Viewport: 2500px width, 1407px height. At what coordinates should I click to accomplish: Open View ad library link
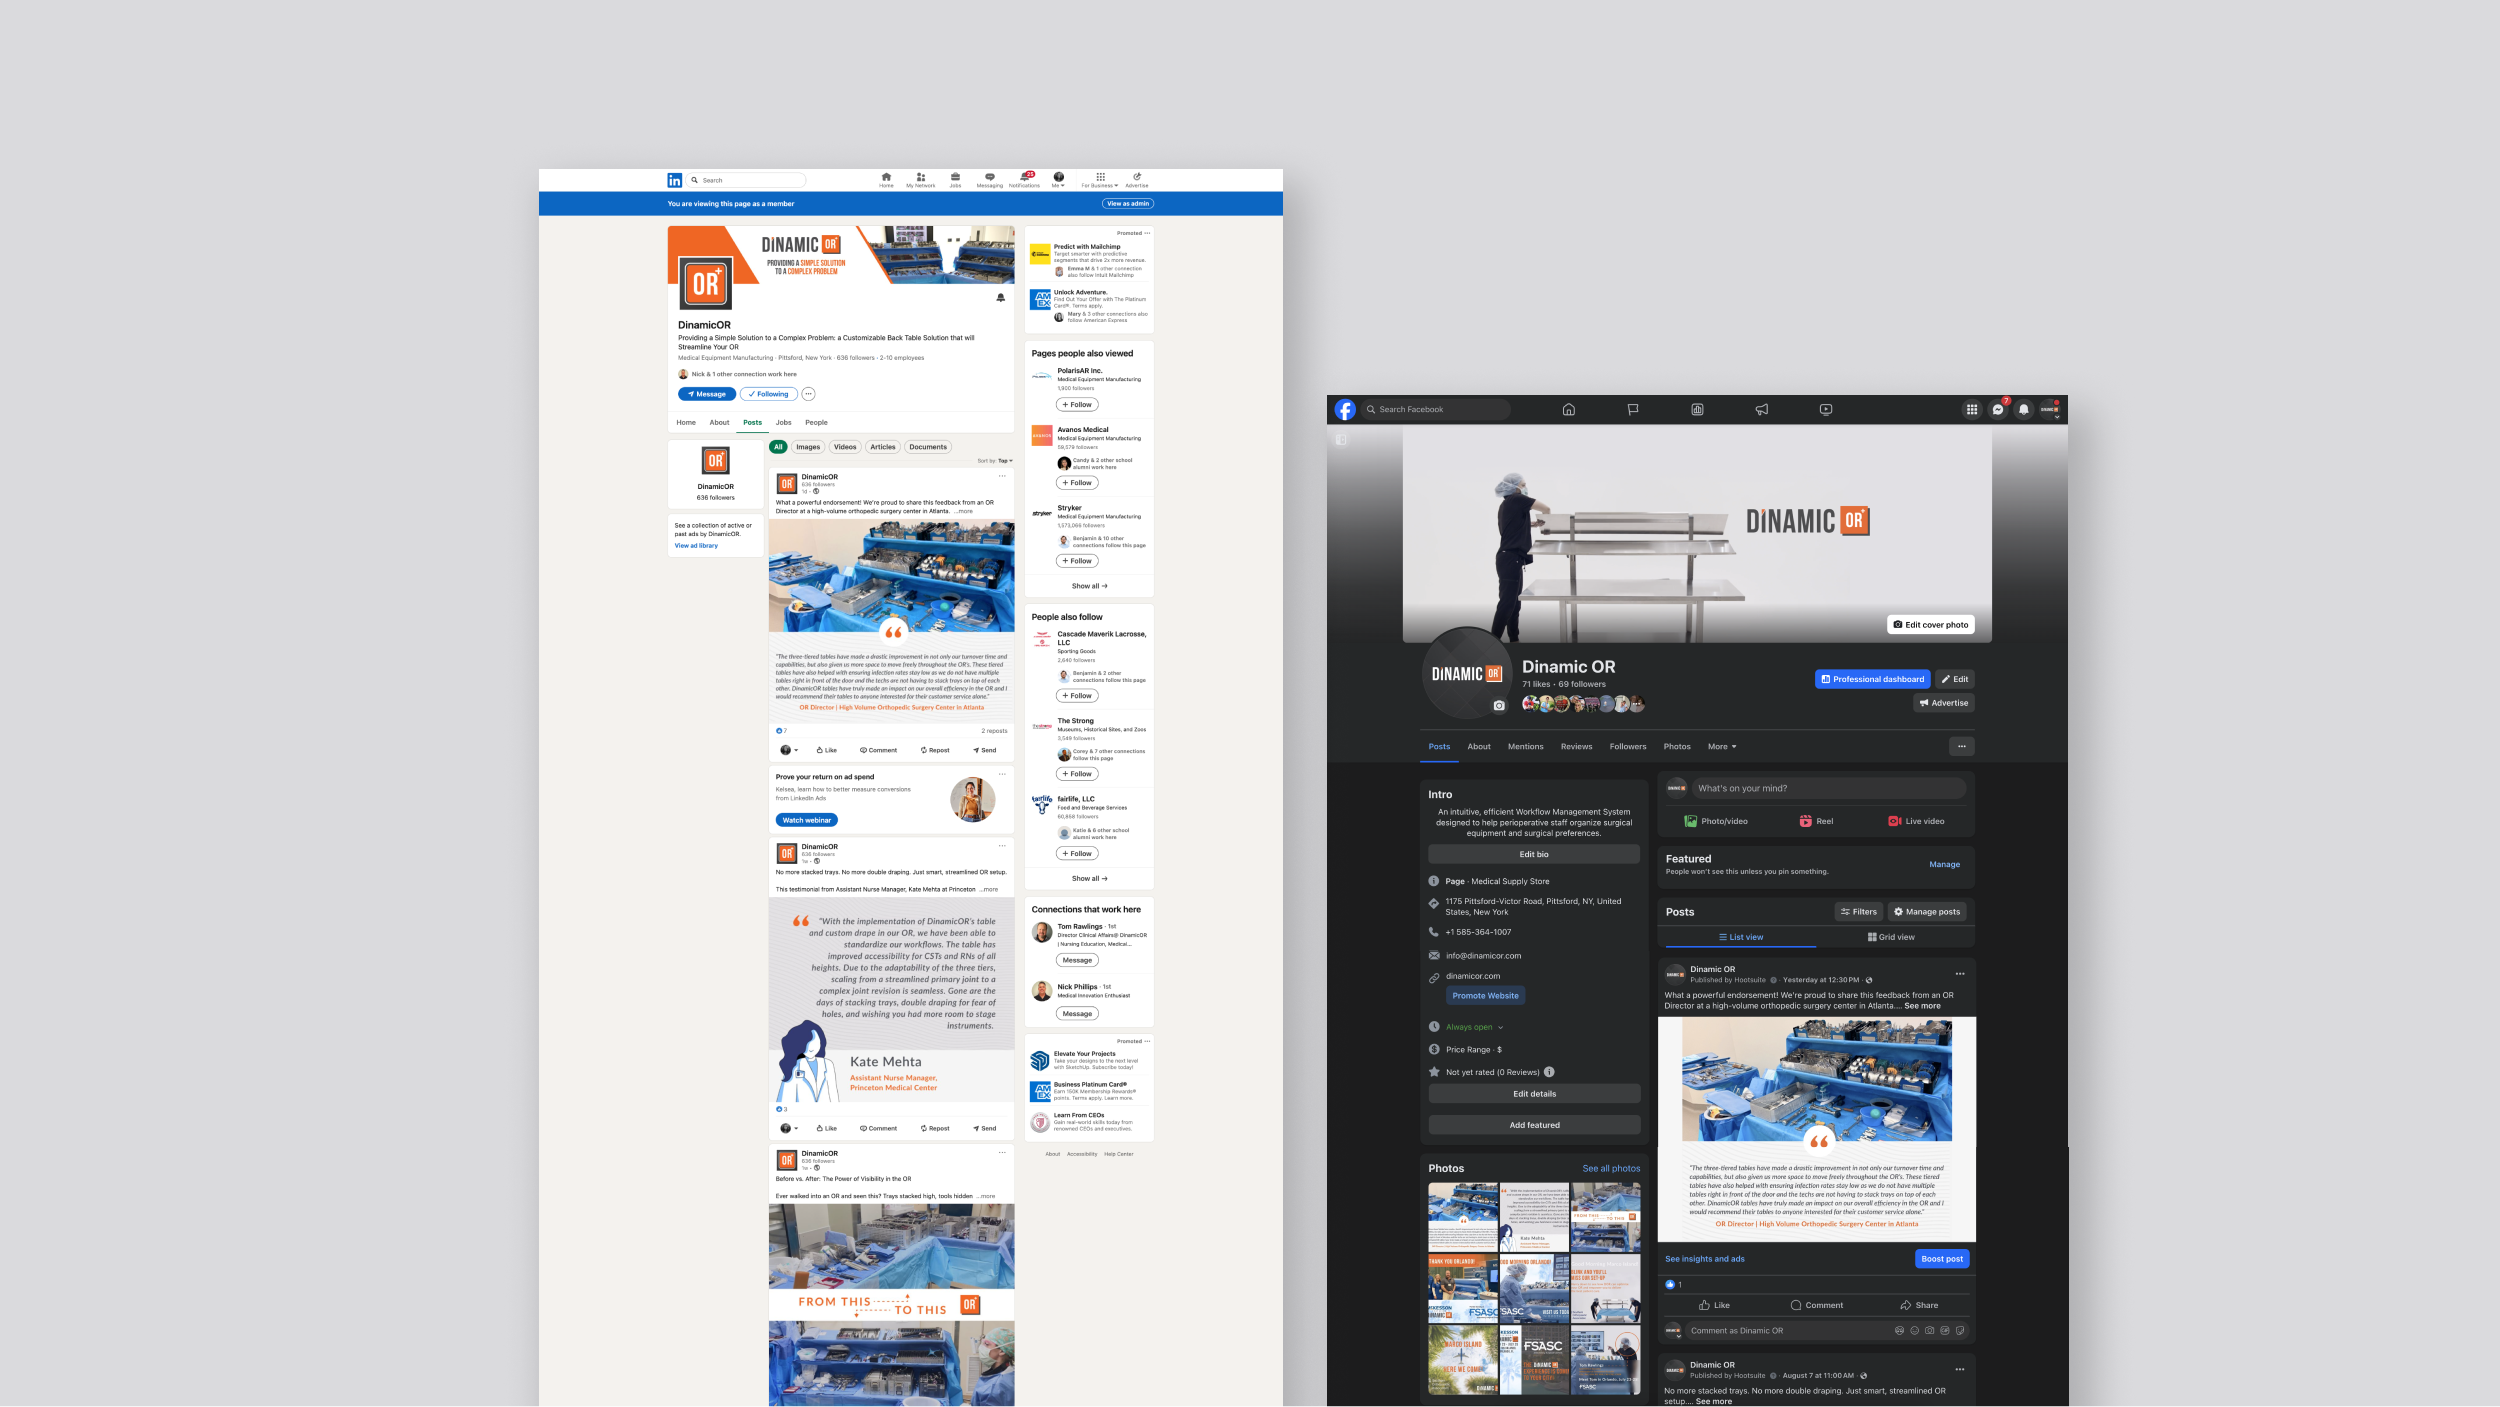[x=696, y=546]
